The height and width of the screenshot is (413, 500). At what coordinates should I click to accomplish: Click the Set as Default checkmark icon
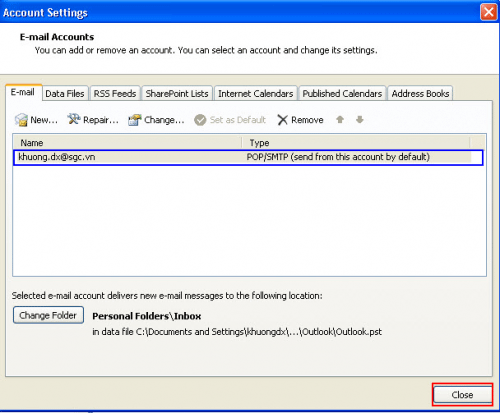[200, 120]
